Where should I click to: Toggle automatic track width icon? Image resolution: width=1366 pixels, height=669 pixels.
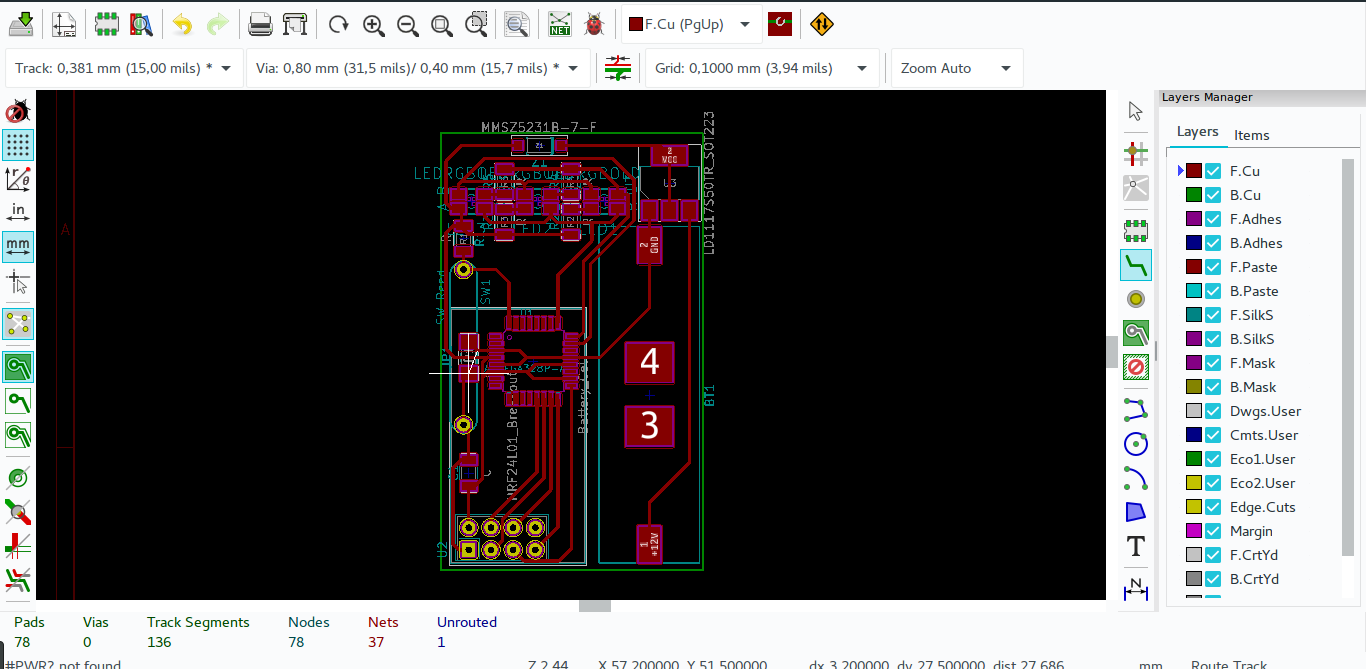[619, 68]
